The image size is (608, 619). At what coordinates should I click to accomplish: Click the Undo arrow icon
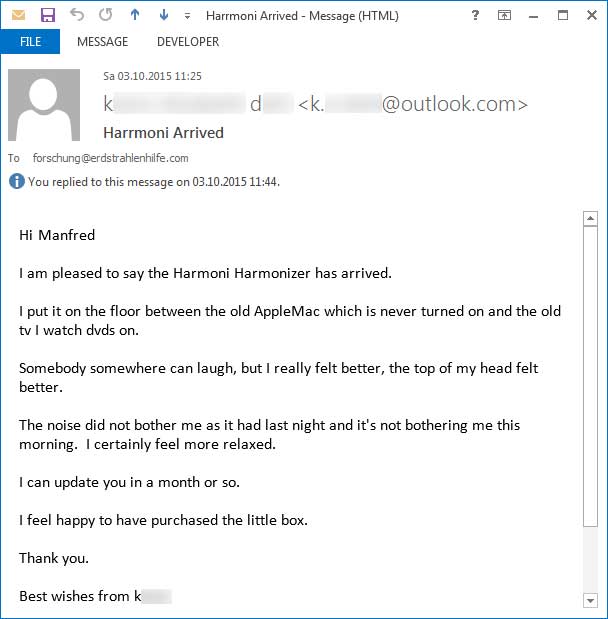point(77,15)
